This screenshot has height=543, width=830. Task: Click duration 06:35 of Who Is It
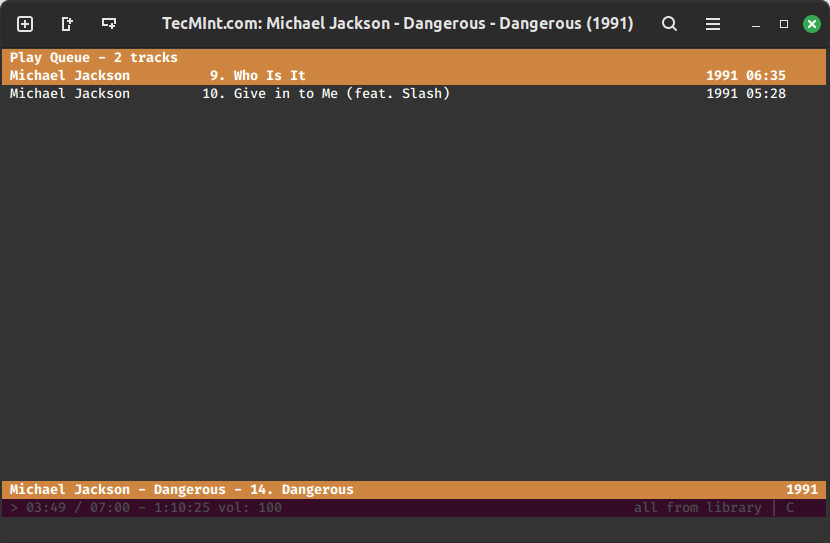pos(766,76)
